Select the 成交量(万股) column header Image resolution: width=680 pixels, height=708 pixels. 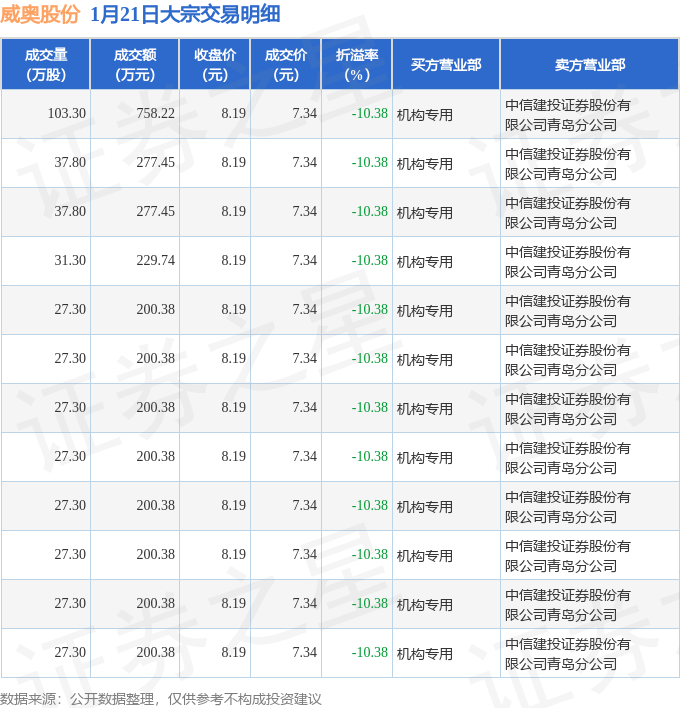[x=45, y=65]
